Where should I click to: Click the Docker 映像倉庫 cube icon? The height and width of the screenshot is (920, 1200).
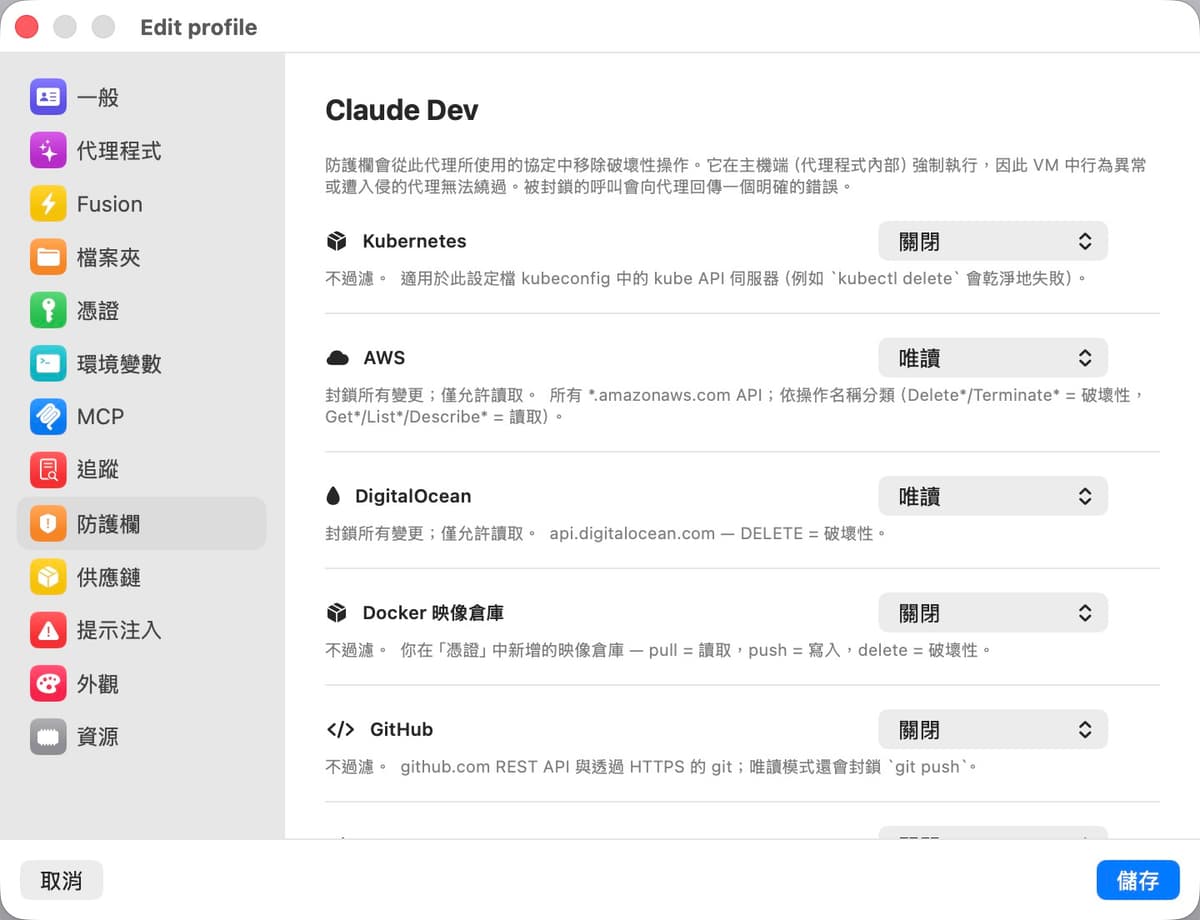click(337, 612)
